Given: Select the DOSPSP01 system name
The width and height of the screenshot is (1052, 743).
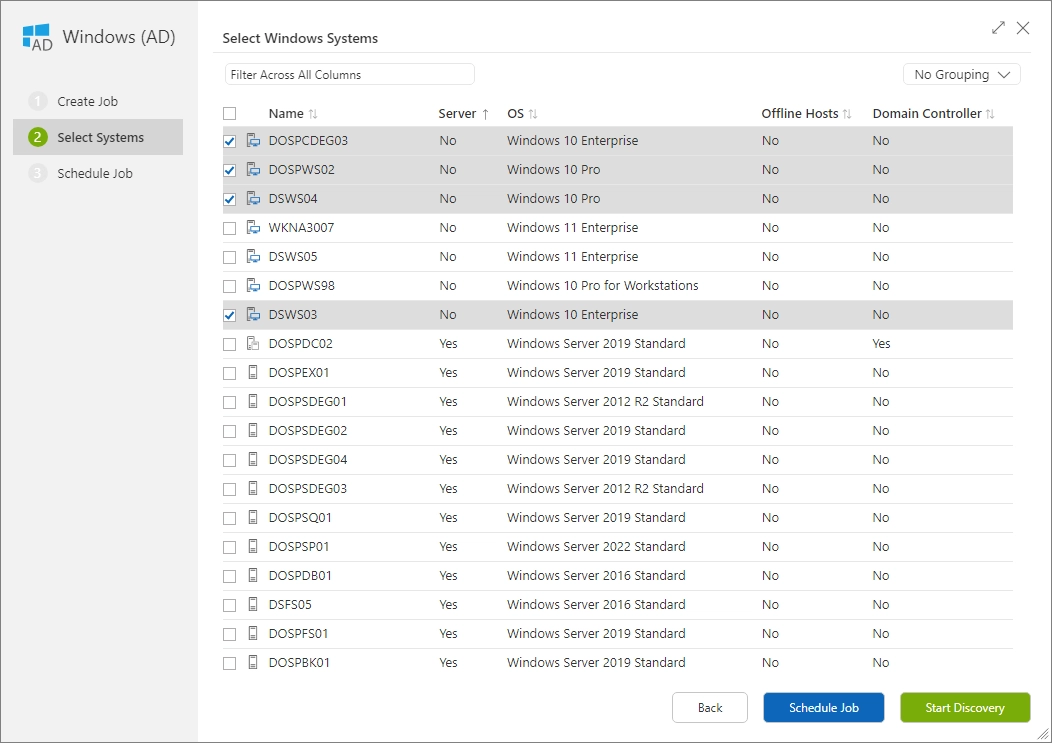Looking at the screenshot, I should pos(299,546).
